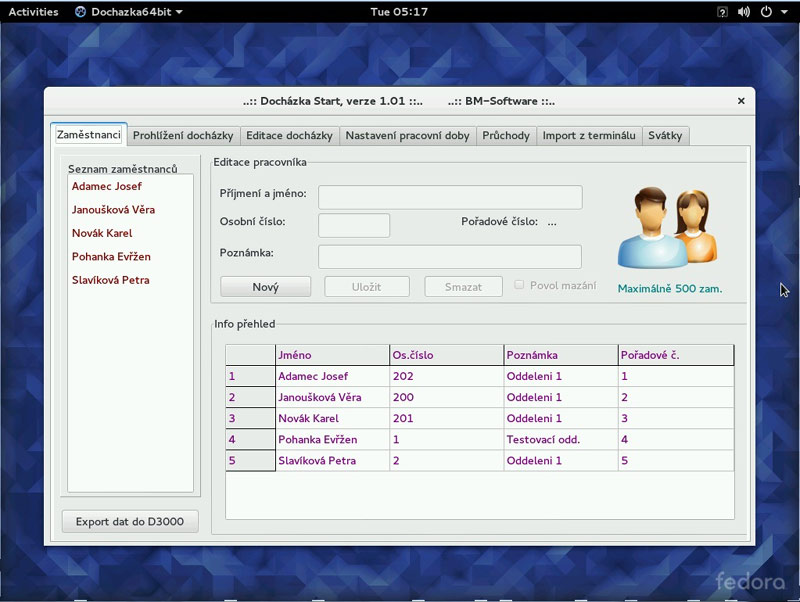The image size is (800, 602).
Task: Click into the Osobní číslo field
Action: click(354, 225)
